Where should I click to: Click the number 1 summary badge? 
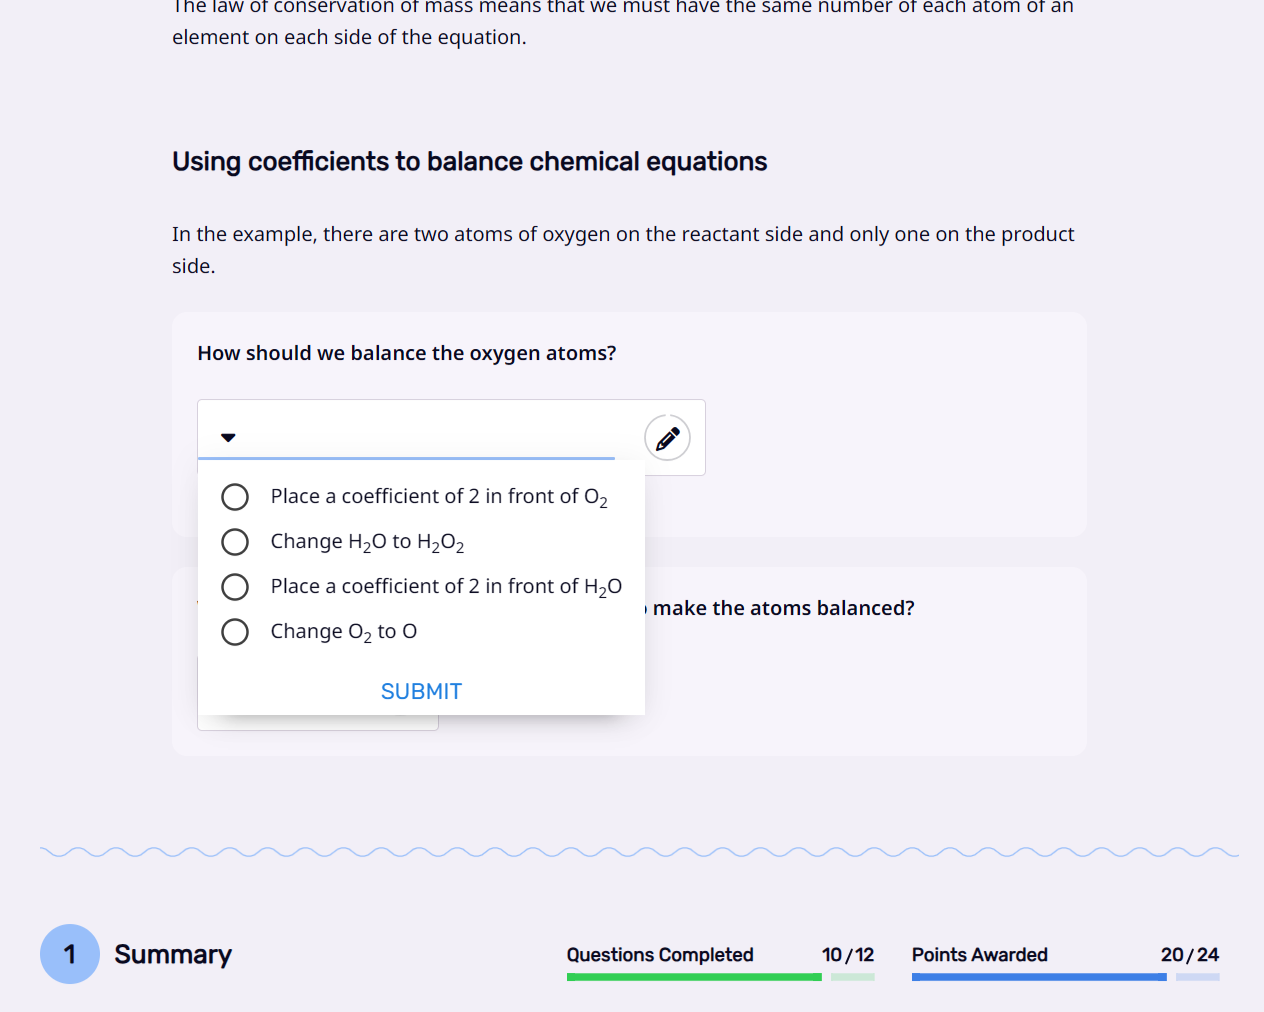70,954
